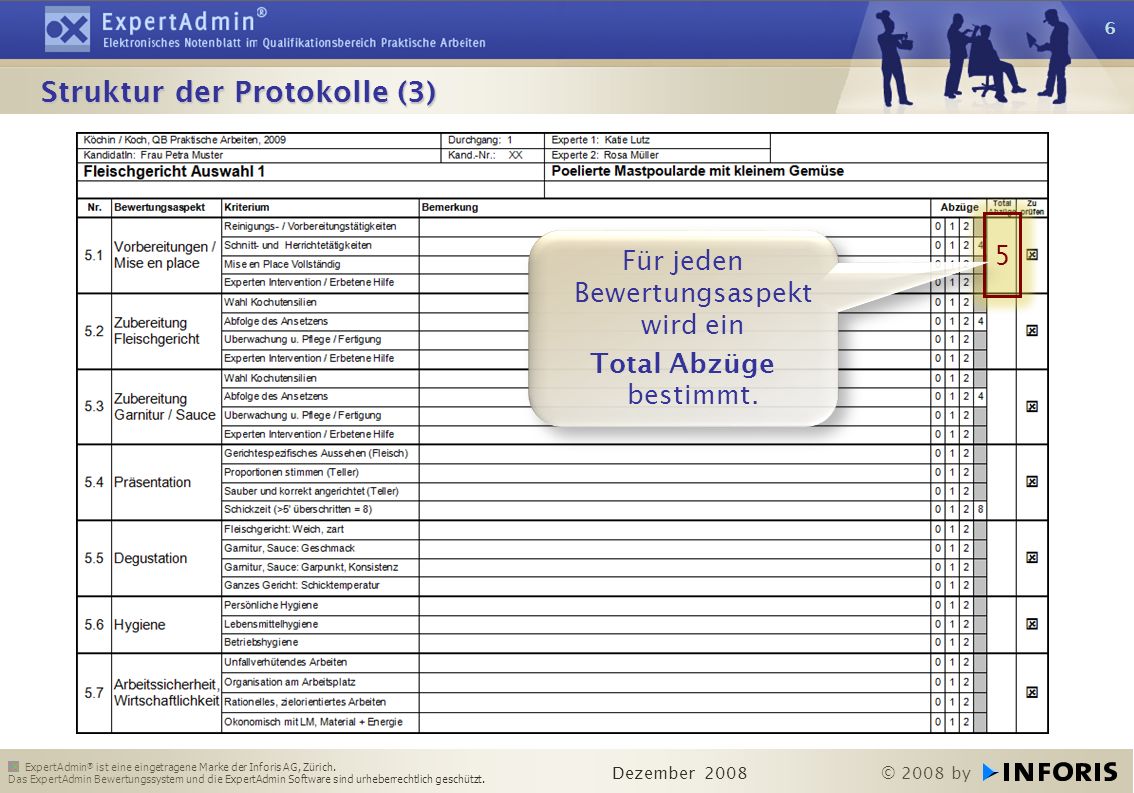
Task: Click criterion 'Persönliche Hygiene'
Action: (271, 606)
